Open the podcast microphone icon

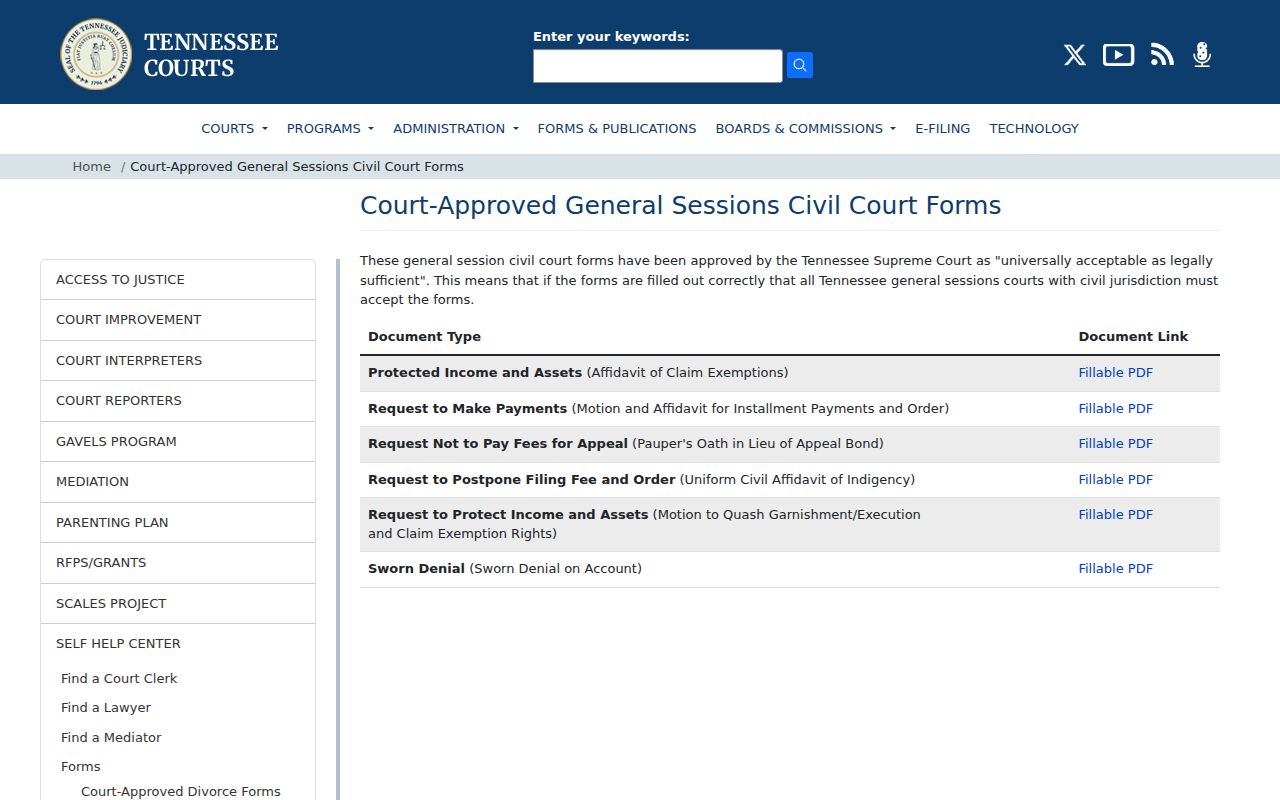tap(1202, 55)
